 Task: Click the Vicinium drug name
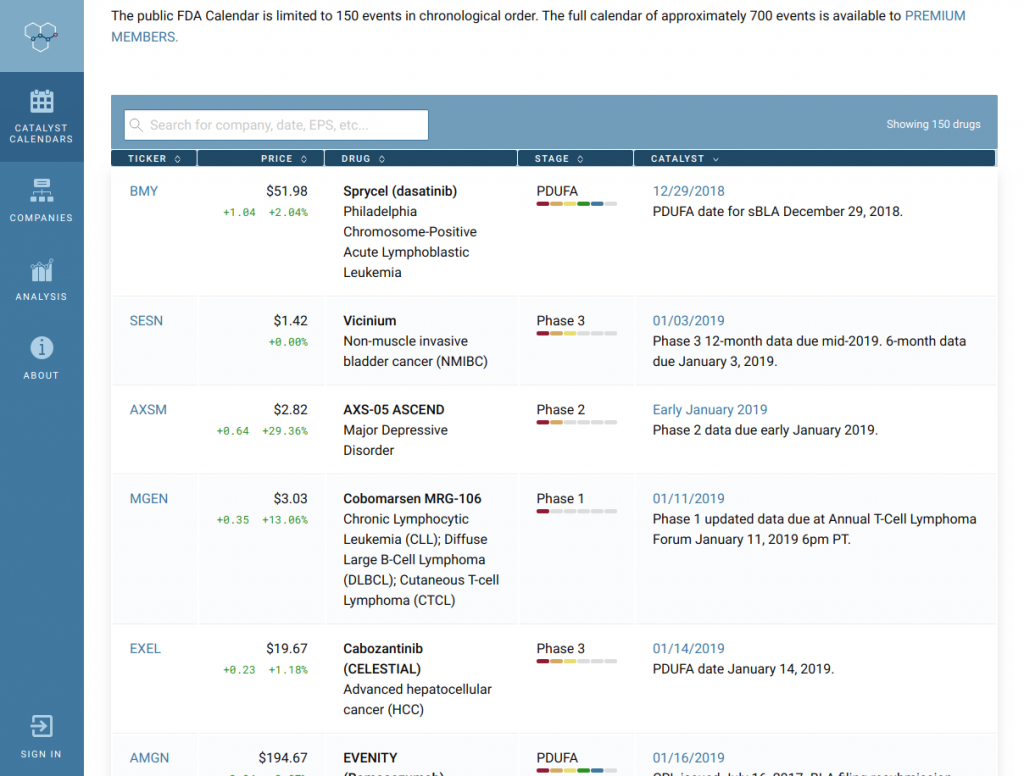point(370,321)
